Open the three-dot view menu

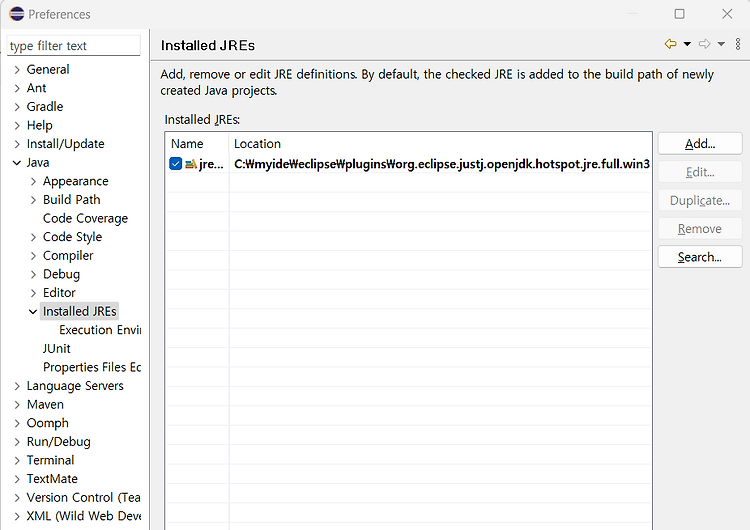click(x=738, y=44)
